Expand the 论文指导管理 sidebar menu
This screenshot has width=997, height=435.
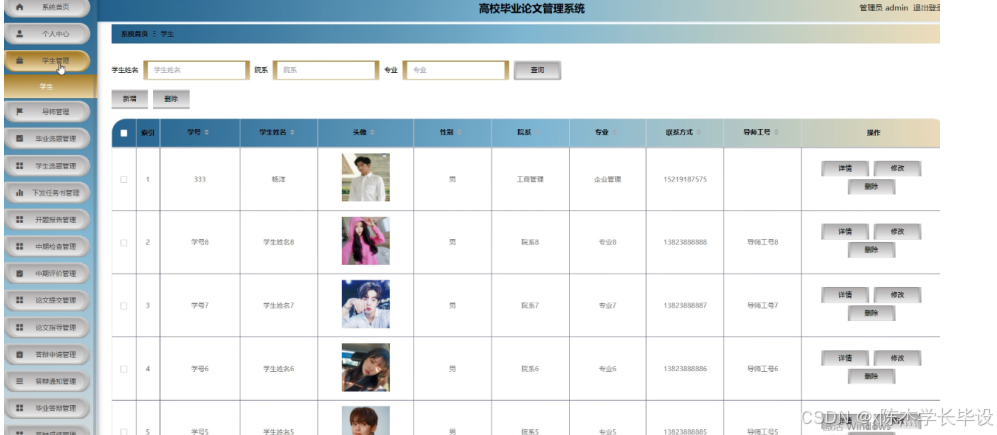coord(47,328)
